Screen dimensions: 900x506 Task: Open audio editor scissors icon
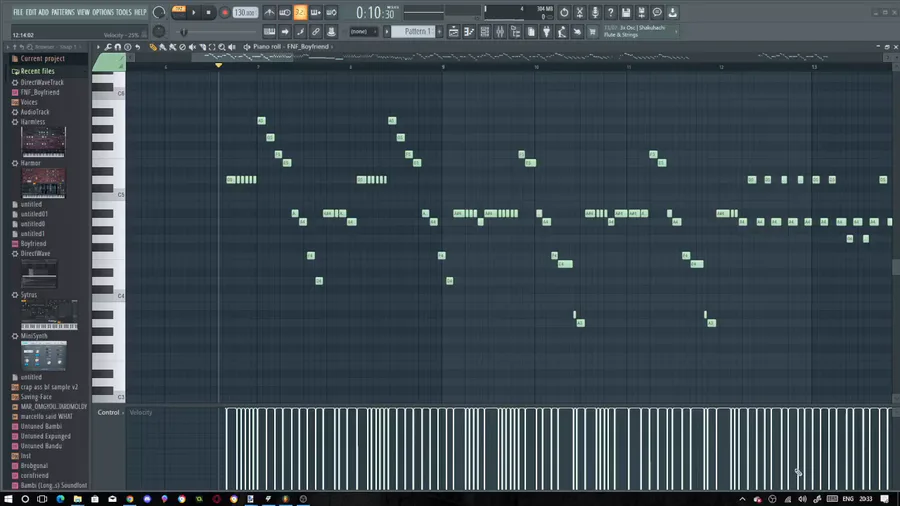click(580, 12)
